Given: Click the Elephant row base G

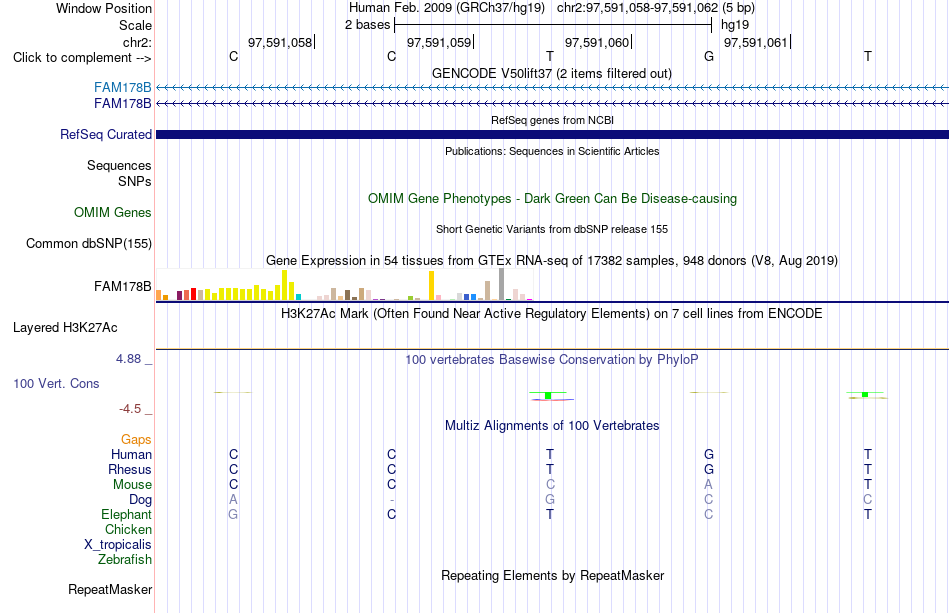Looking at the screenshot, I should tap(233, 514).
